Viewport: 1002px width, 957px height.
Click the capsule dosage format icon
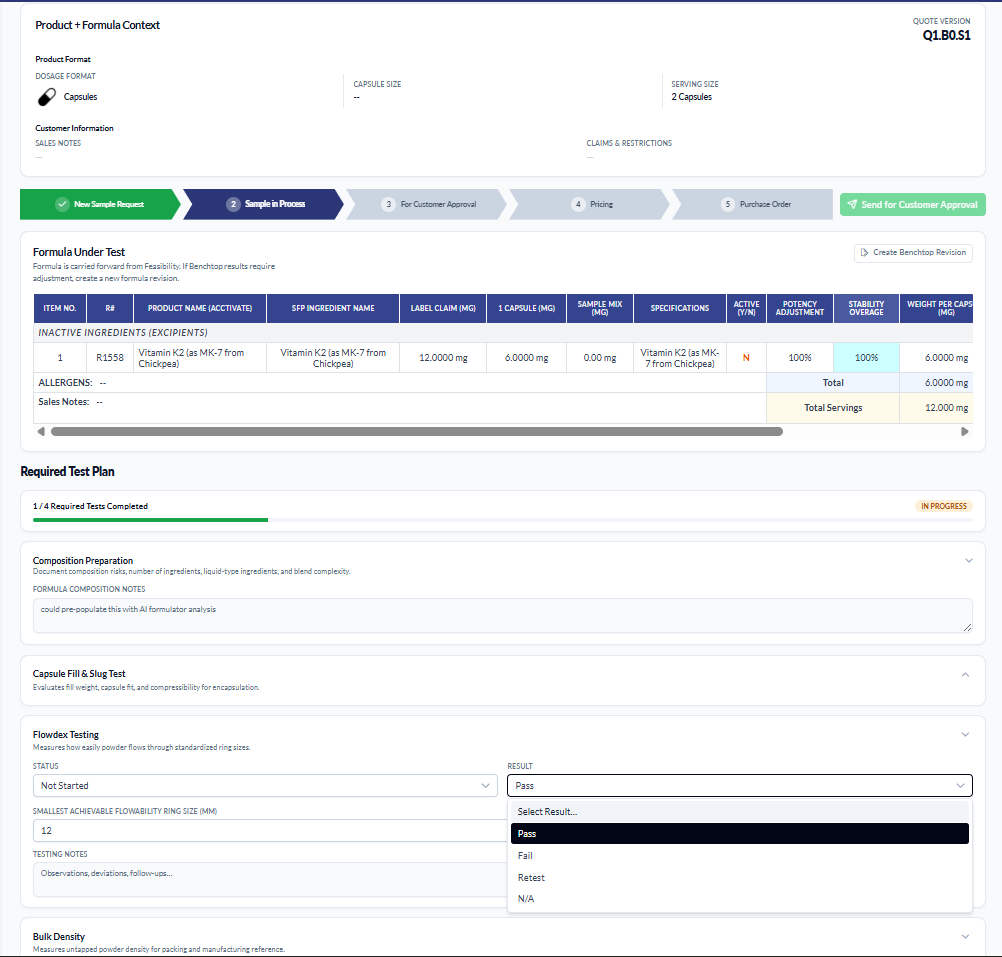[x=47, y=96]
